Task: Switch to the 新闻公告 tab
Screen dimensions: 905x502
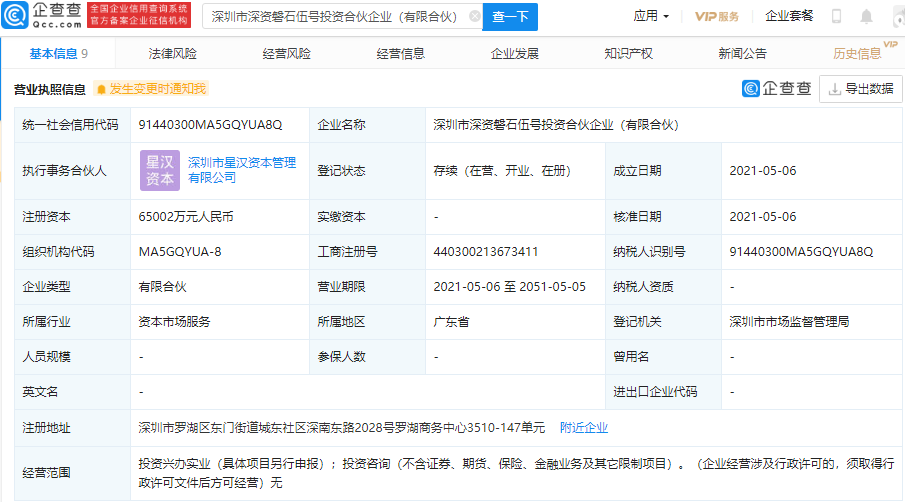Action: point(742,54)
